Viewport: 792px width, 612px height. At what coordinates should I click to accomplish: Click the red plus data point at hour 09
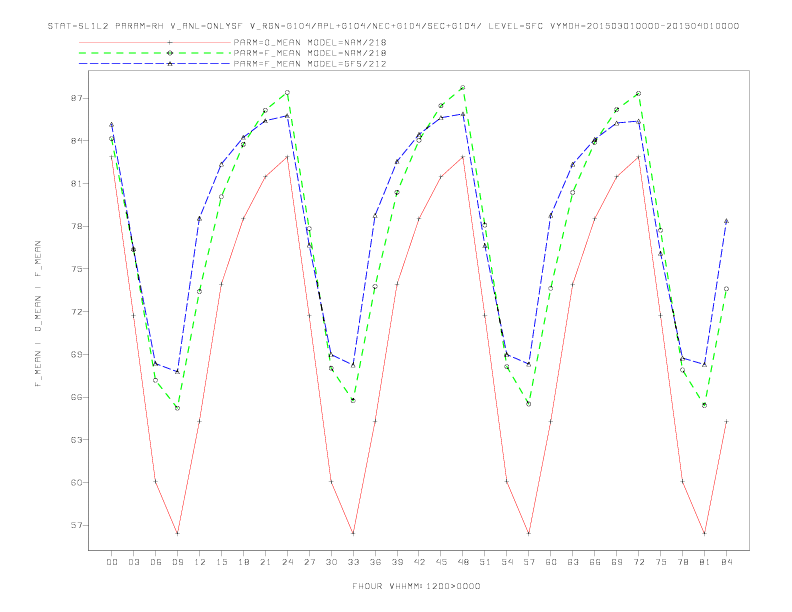(x=177, y=533)
